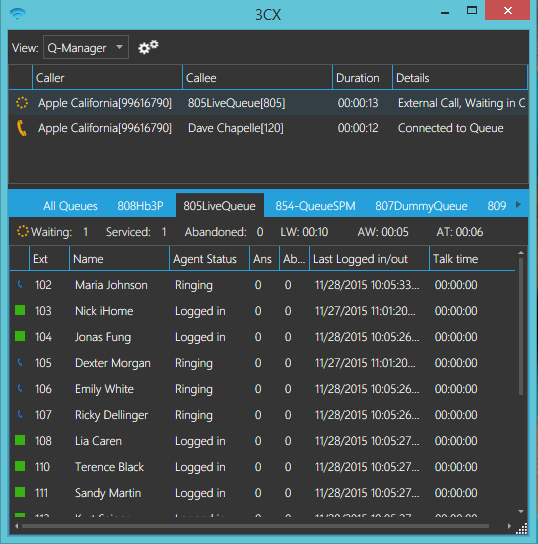This screenshot has height=544, width=538.
Task: Select the Emily White agent name
Action: coord(104,389)
